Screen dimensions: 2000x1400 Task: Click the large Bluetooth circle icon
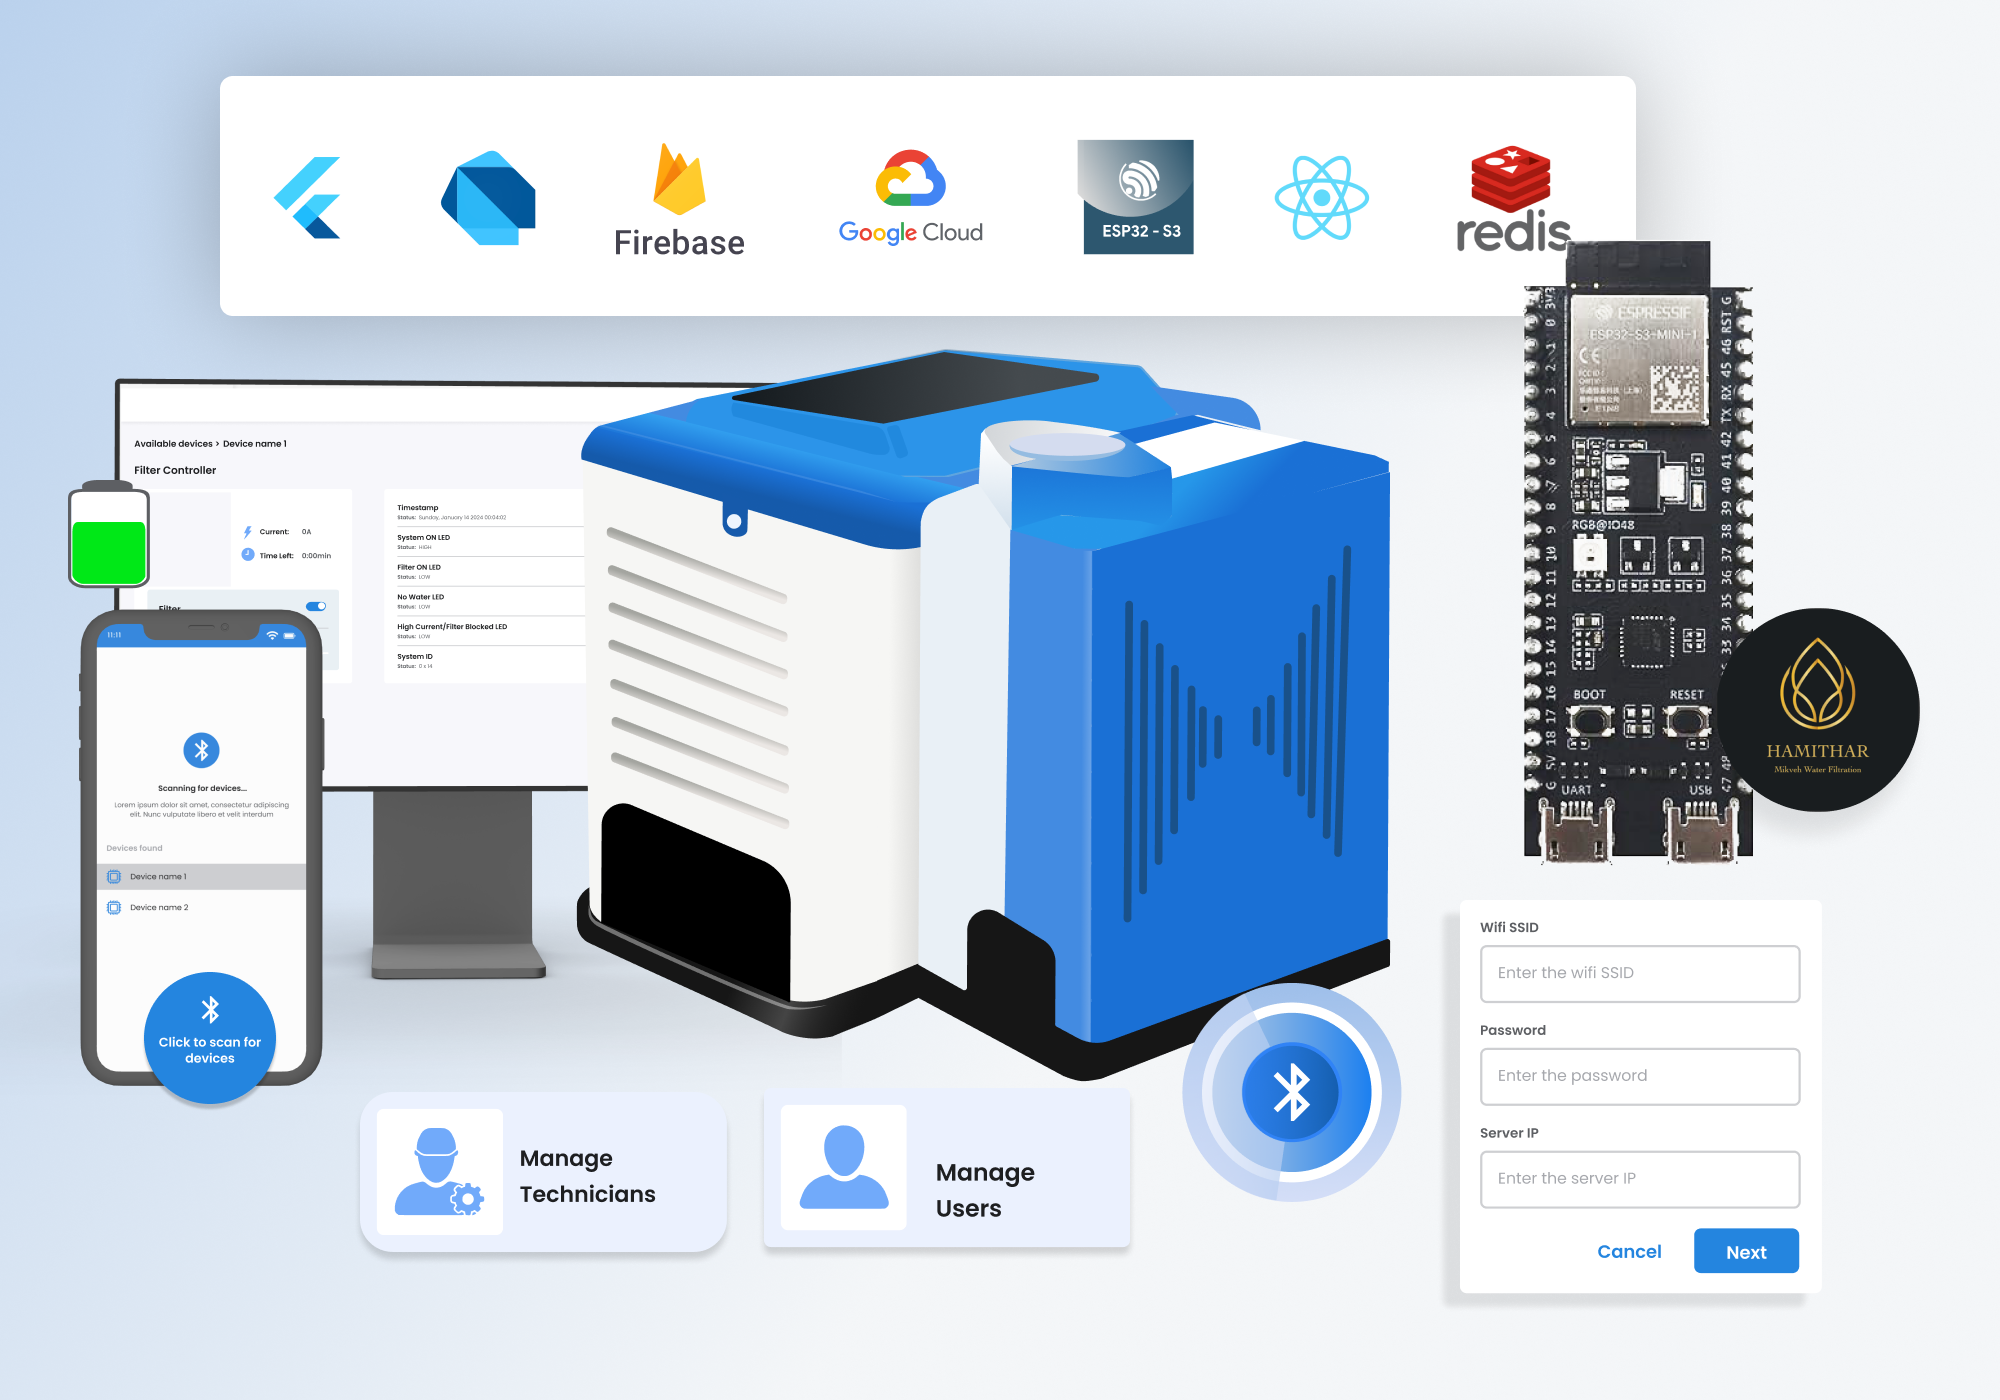pos(1291,1091)
